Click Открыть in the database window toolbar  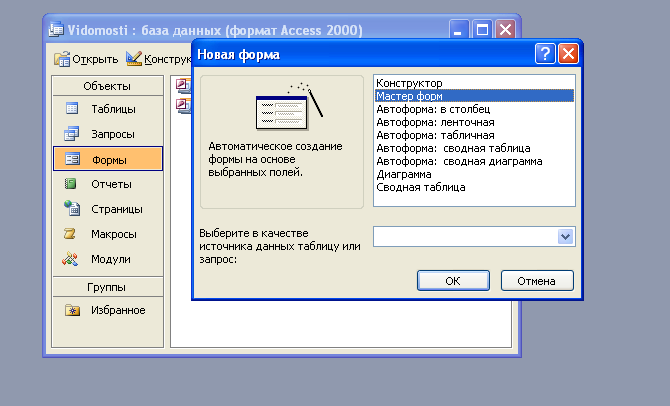pyautogui.click(x=86, y=59)
